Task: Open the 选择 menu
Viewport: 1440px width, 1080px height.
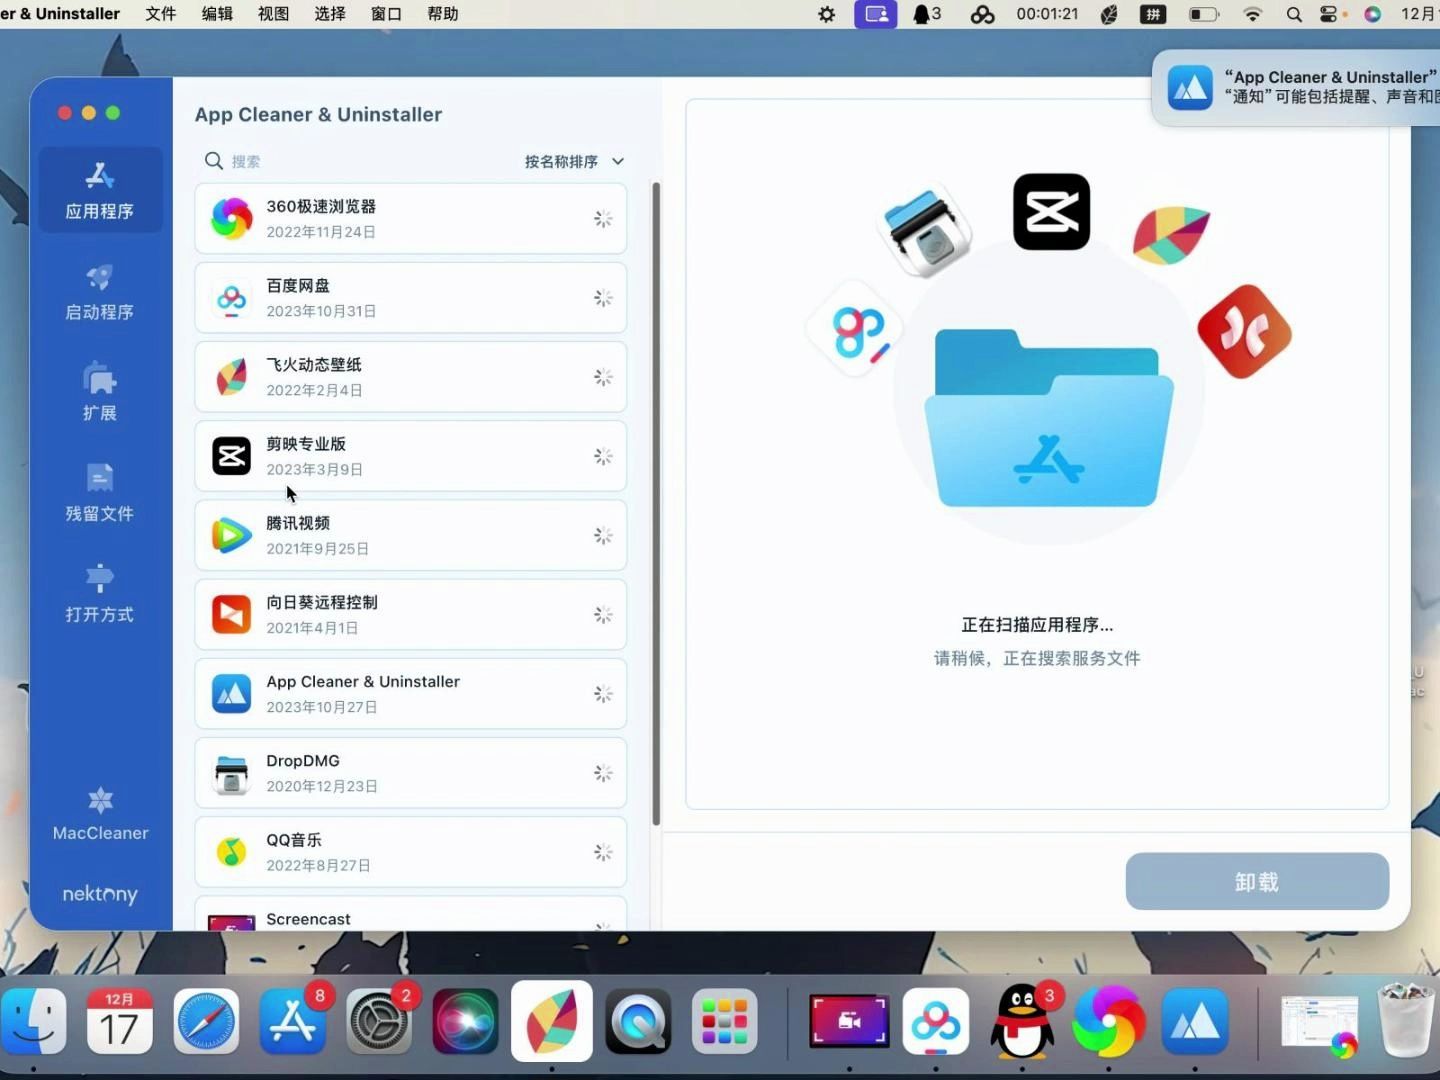Action: (330, 14)
